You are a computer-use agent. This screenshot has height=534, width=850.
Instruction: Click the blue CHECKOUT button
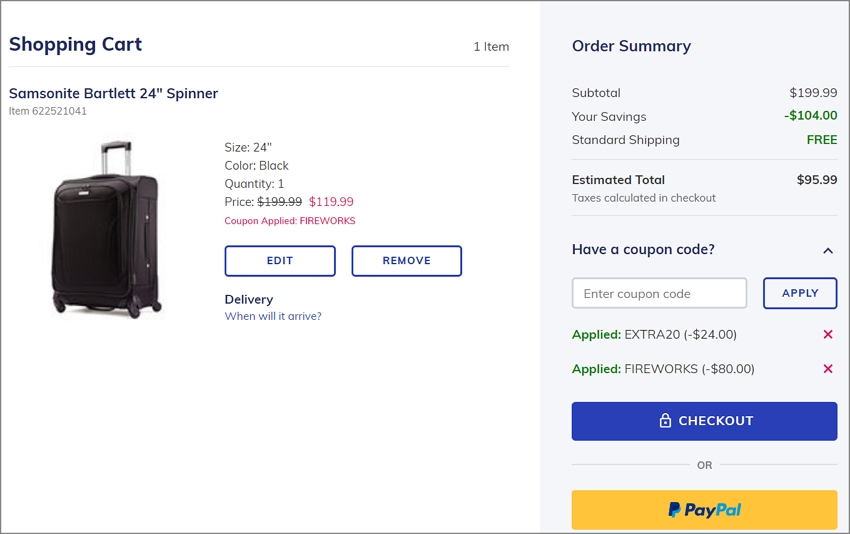[704, 421]
